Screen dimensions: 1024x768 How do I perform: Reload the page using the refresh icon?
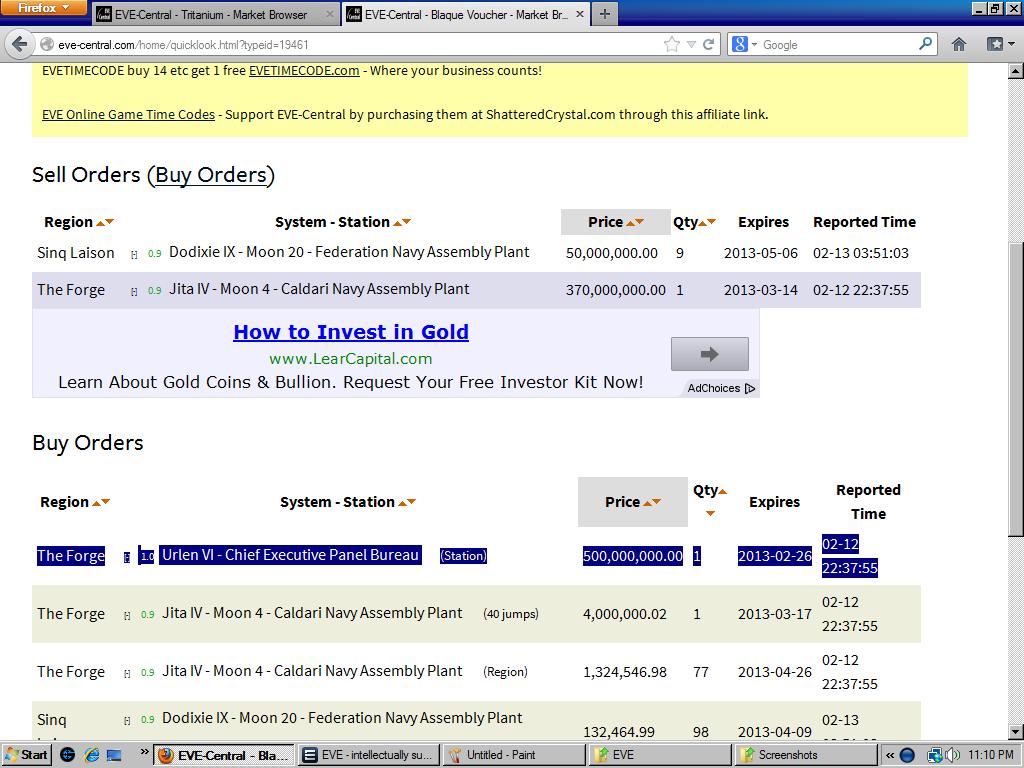click(709, 44)
